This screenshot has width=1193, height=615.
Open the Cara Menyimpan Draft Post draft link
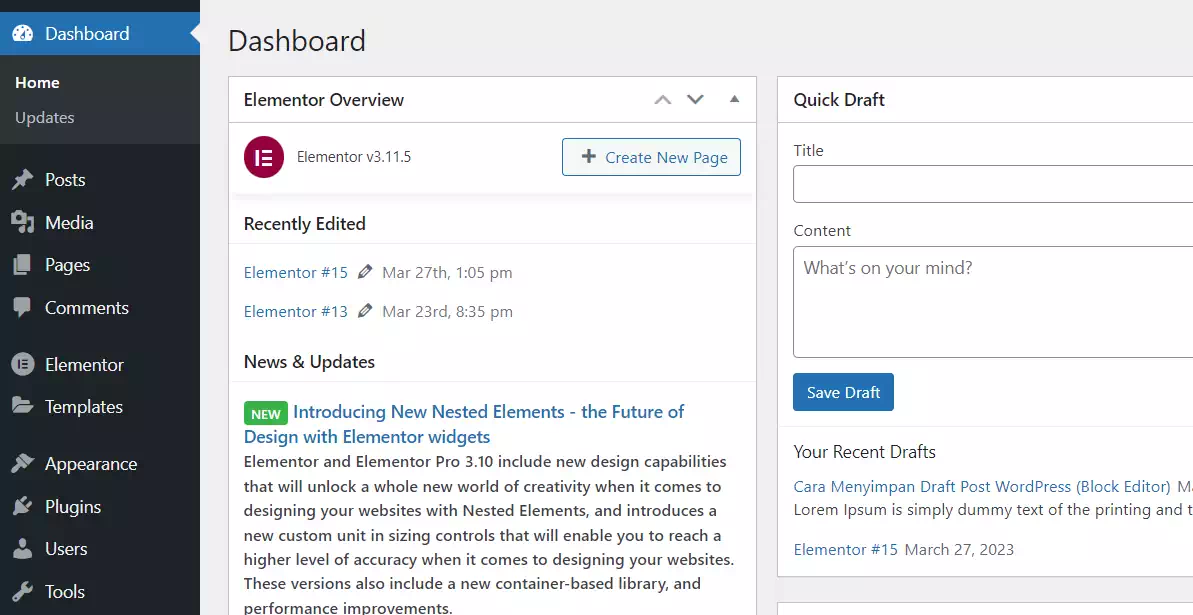coord(981,486)
